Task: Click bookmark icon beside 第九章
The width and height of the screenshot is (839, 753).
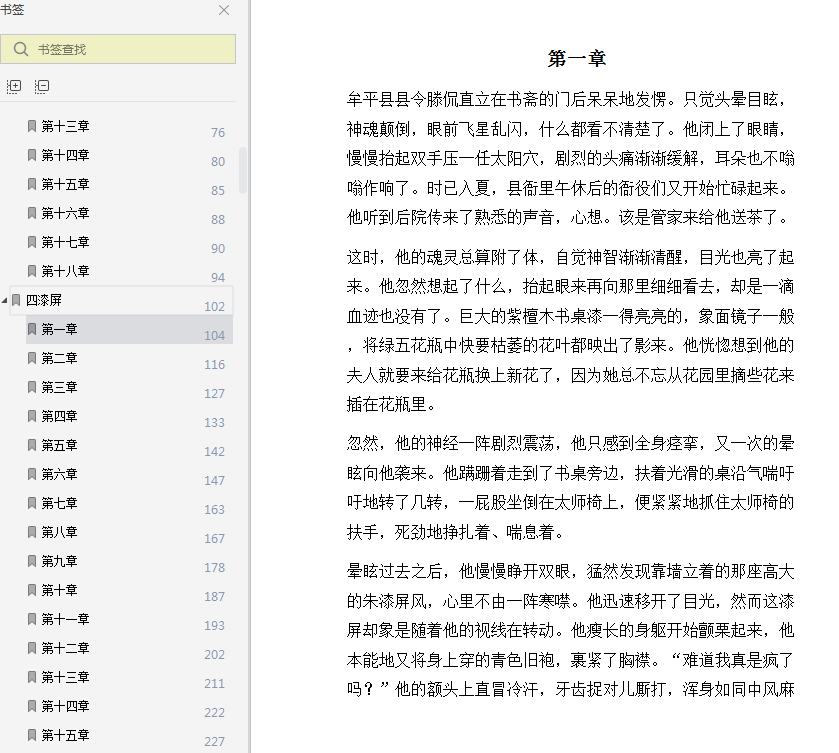Action: pyautogui.click(x=32, y=561)
